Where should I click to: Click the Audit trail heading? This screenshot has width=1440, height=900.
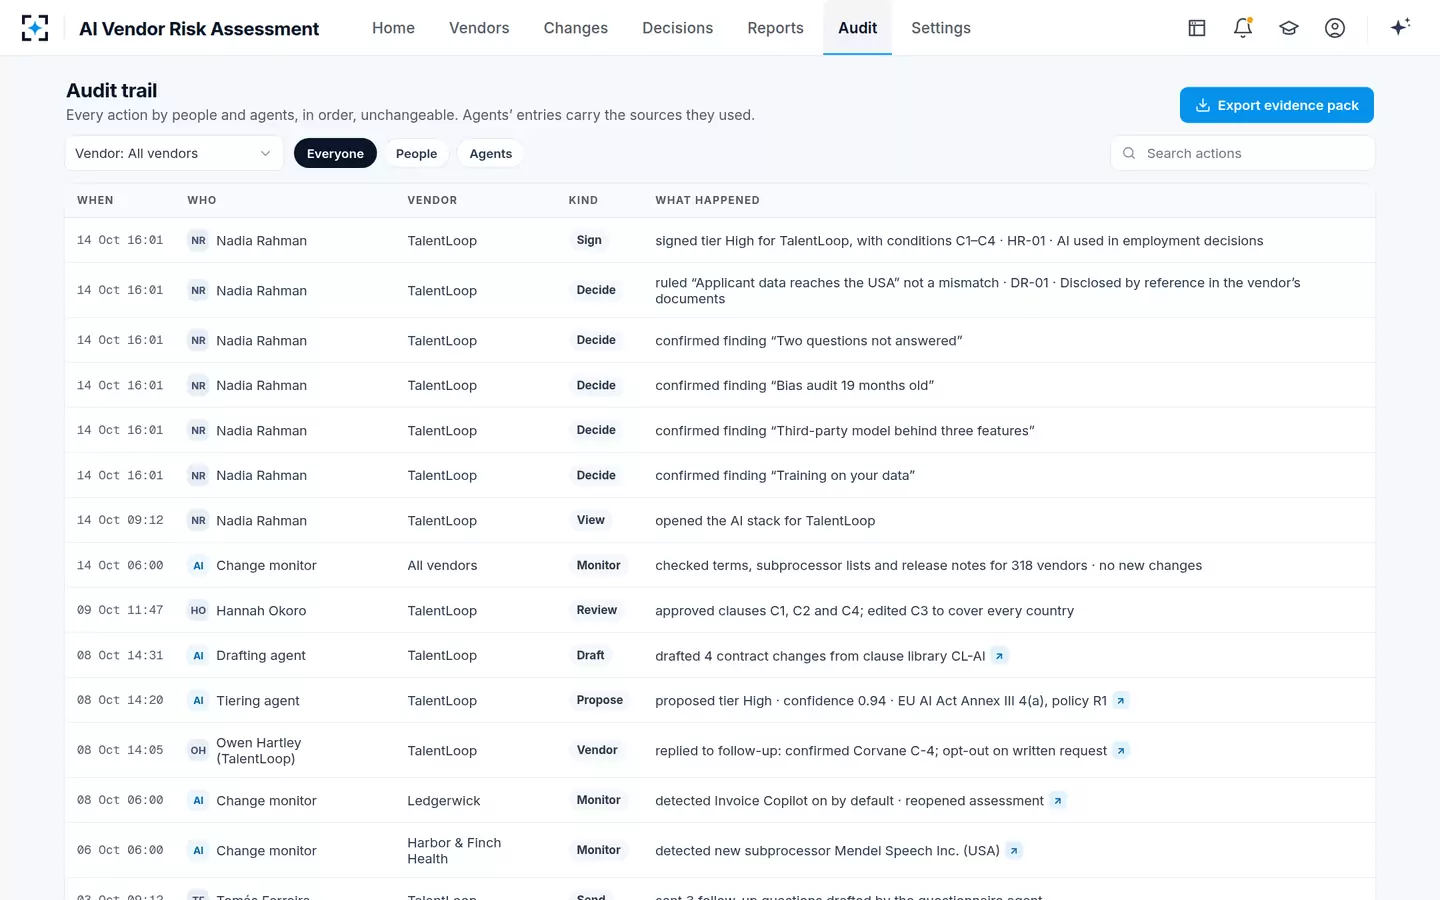coord(111,90)
